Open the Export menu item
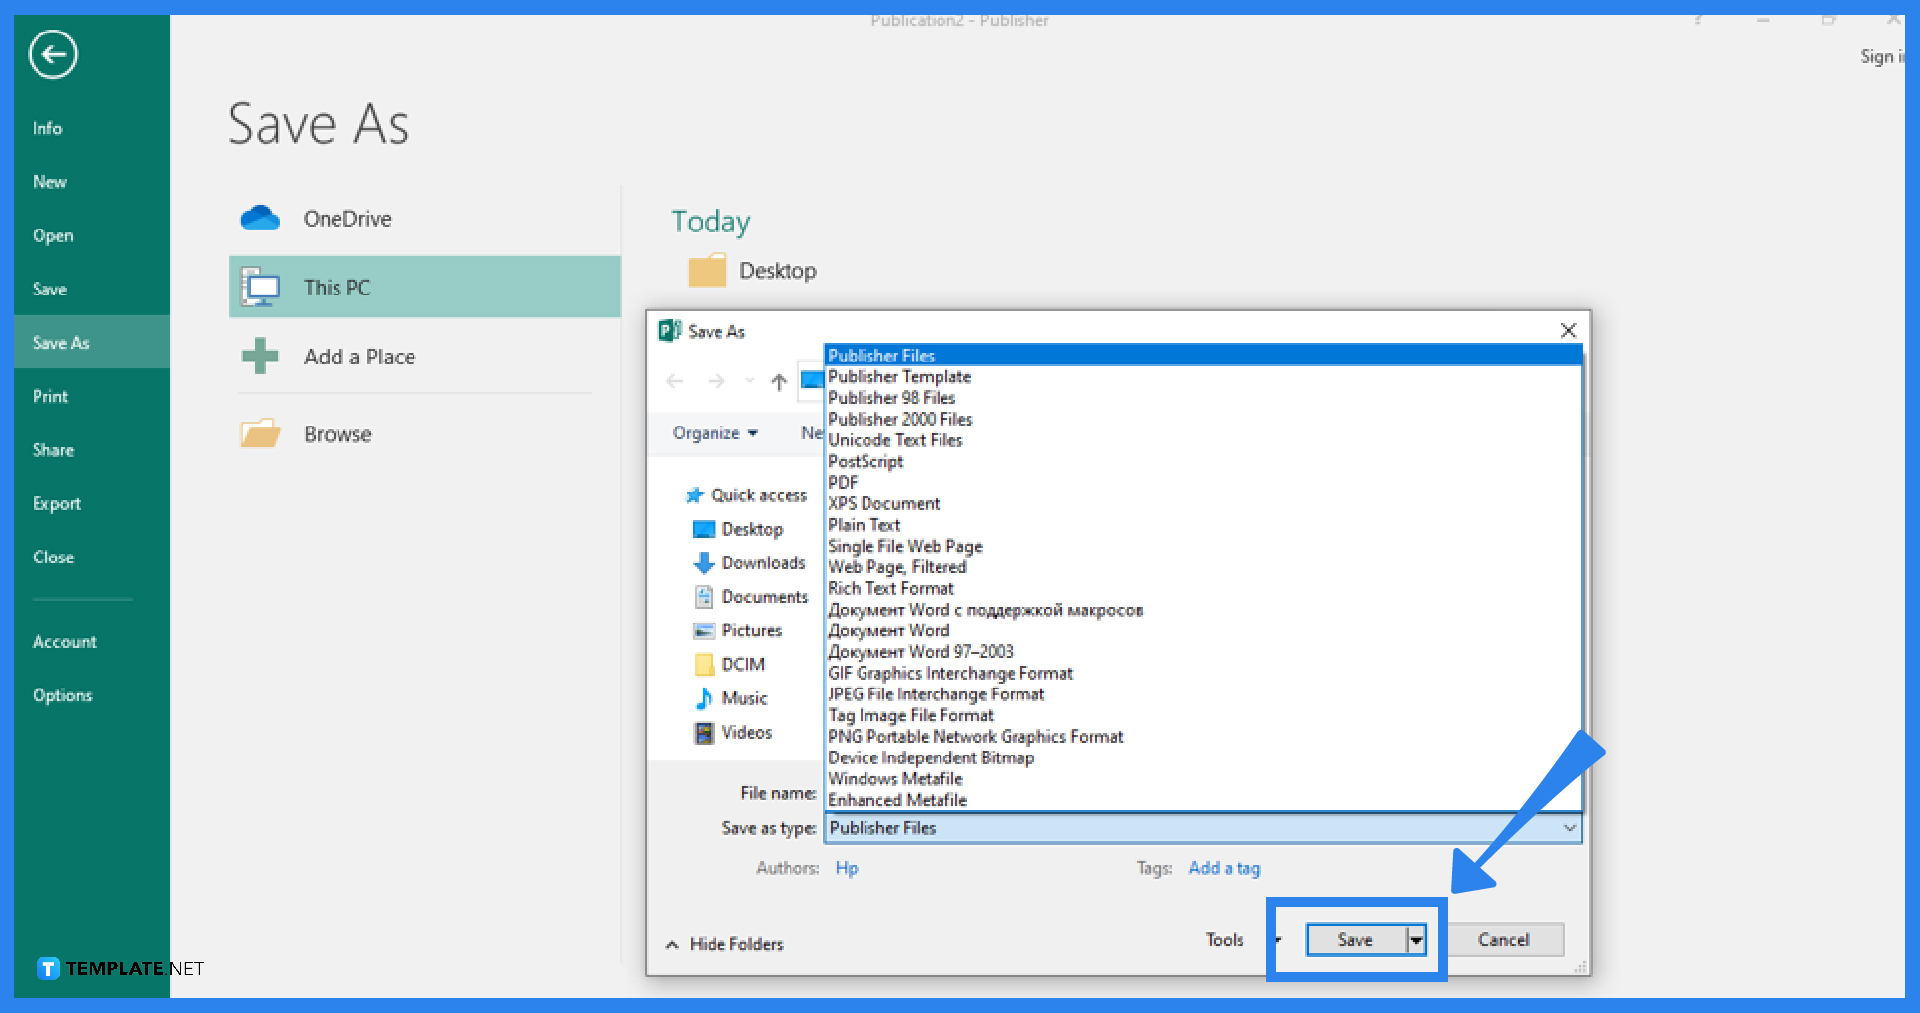1920x1013 pixels. [x=56, y=503]
